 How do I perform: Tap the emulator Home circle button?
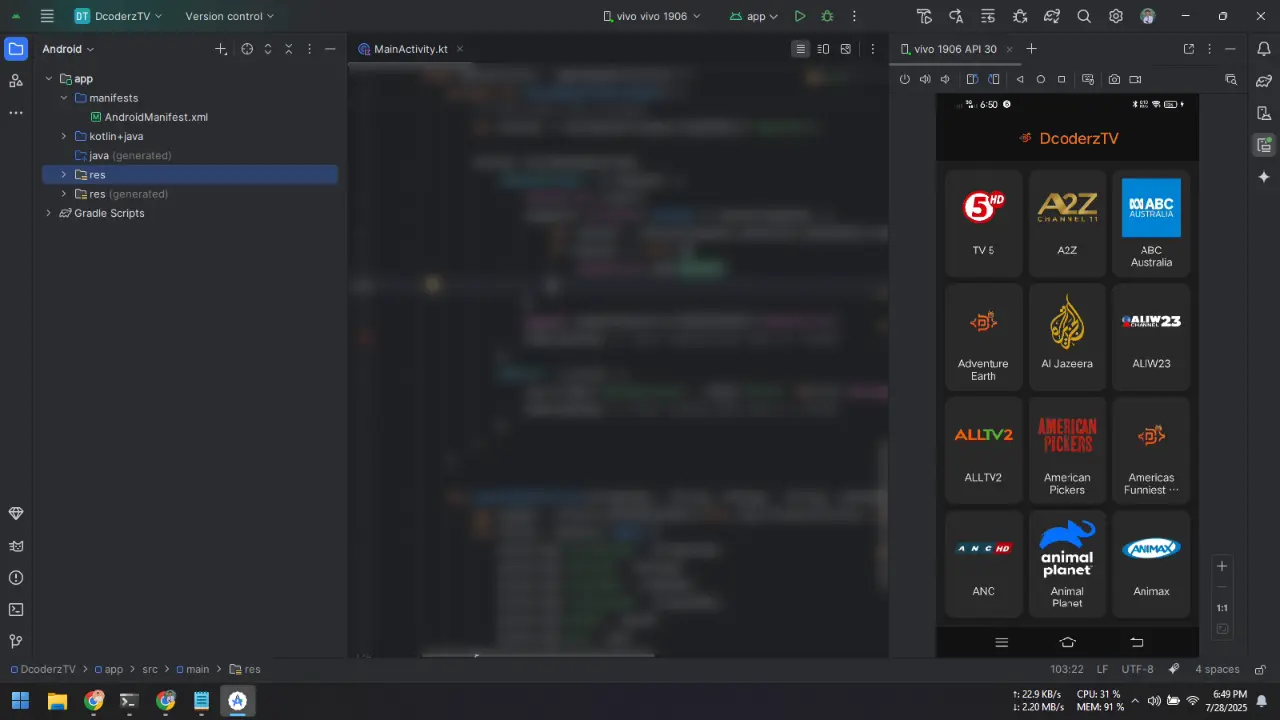[x=1041, y=79]
